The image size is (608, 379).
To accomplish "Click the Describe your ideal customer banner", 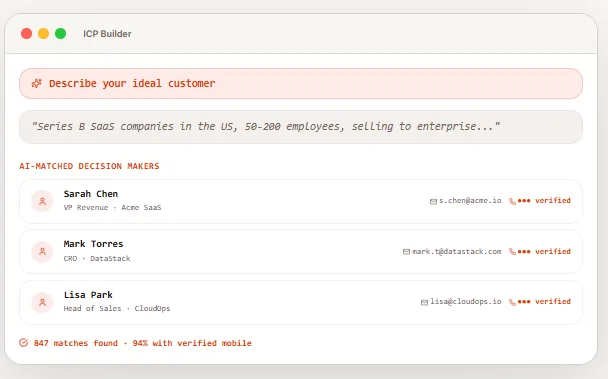I will tap(301, 83).
